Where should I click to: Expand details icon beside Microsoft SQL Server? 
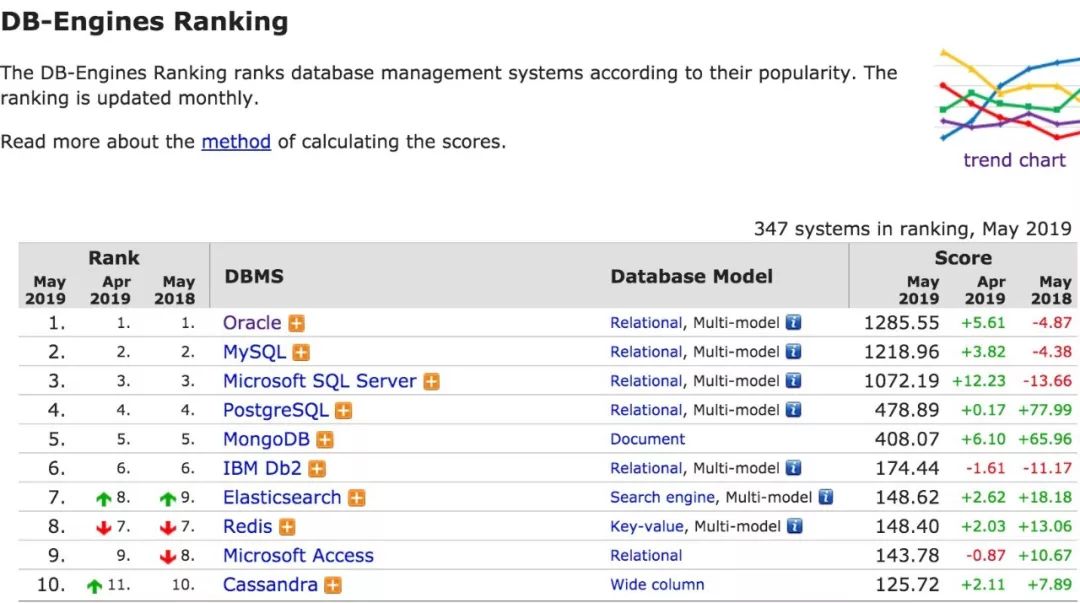(x=431, y=381)
